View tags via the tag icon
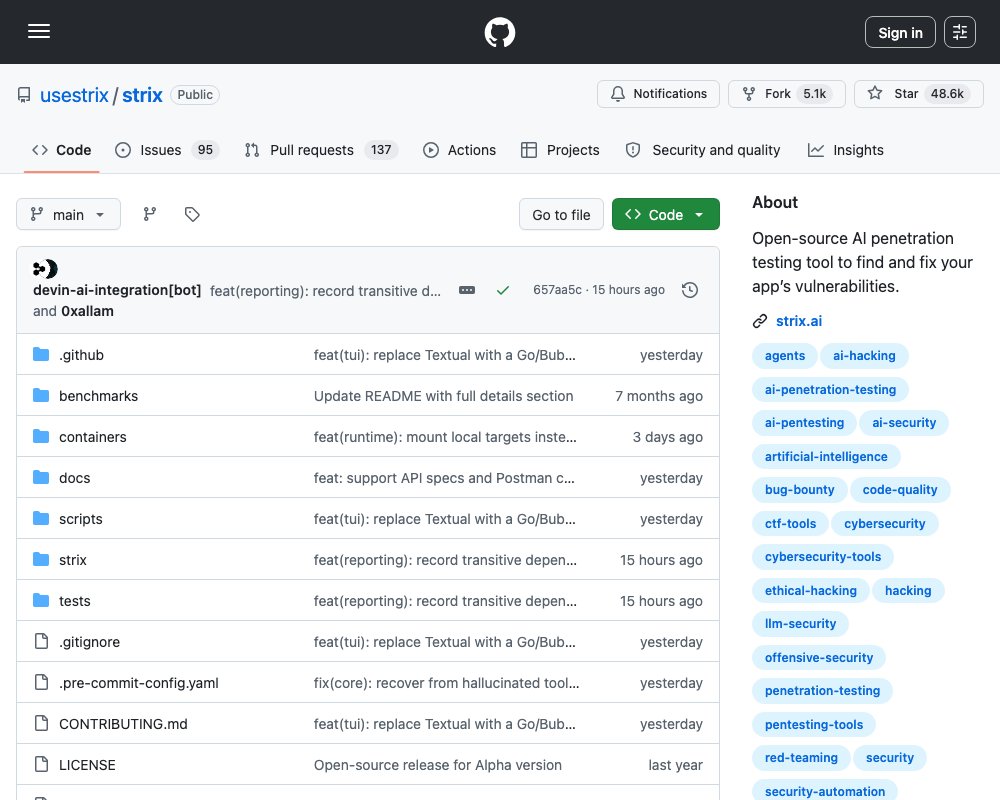This screenshot has height=800, width=1000. (x=192, y=214)
